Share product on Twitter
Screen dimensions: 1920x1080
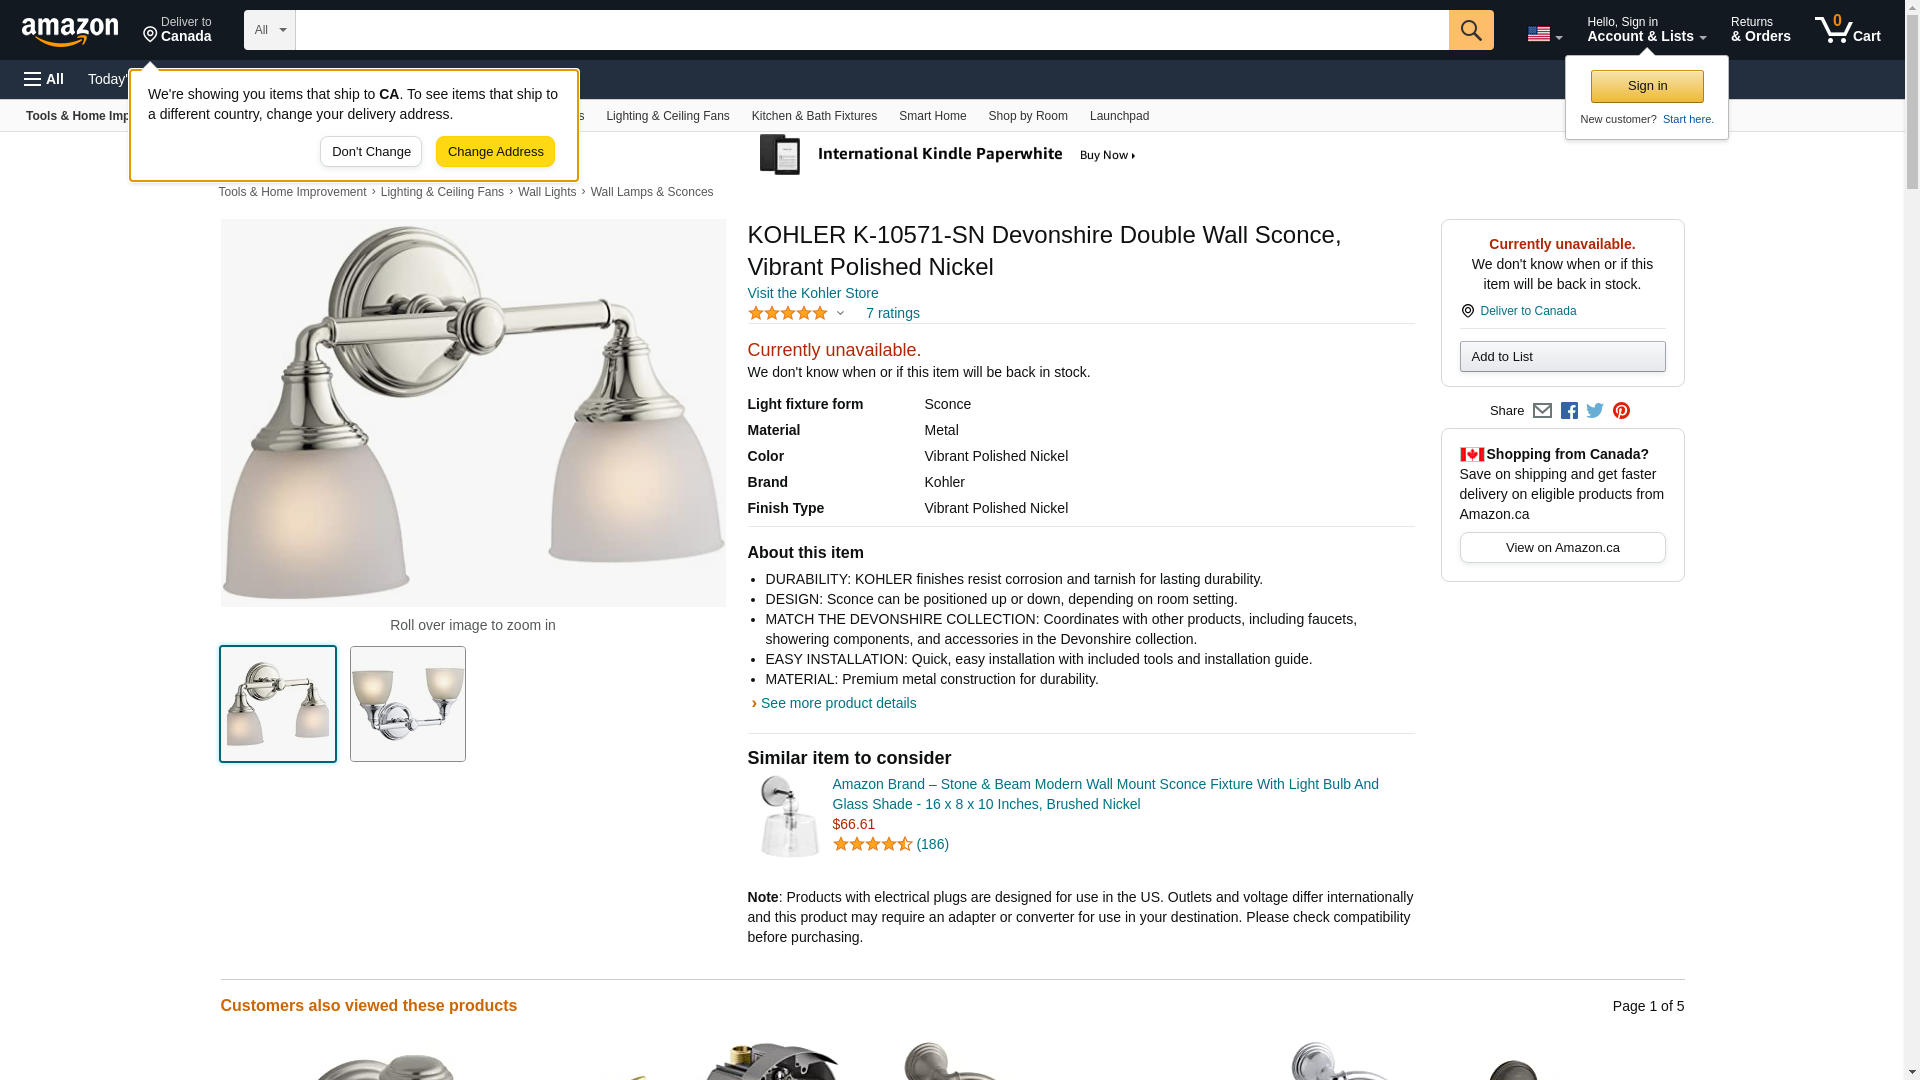(x=1595, y=411)
